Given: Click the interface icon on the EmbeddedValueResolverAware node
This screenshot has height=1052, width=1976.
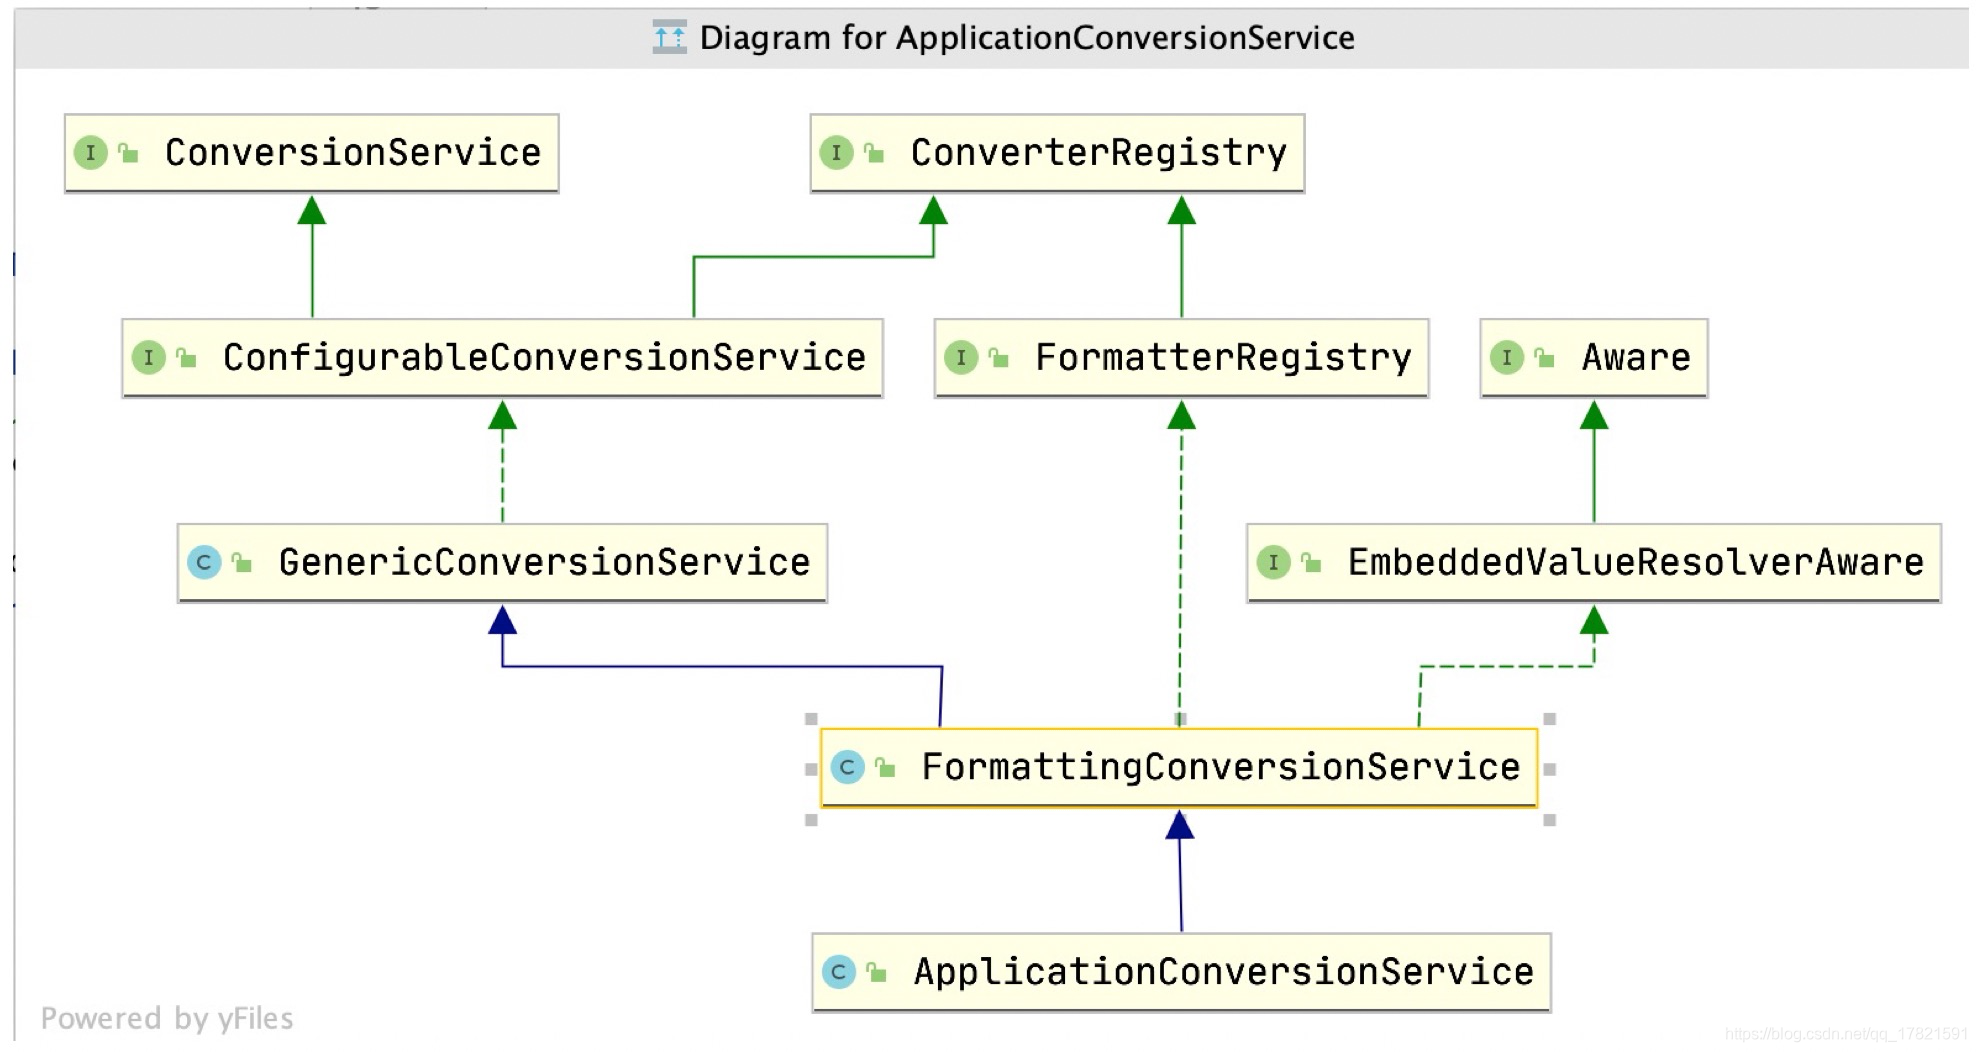Looking at the screenshot, I should [1273, 562].
